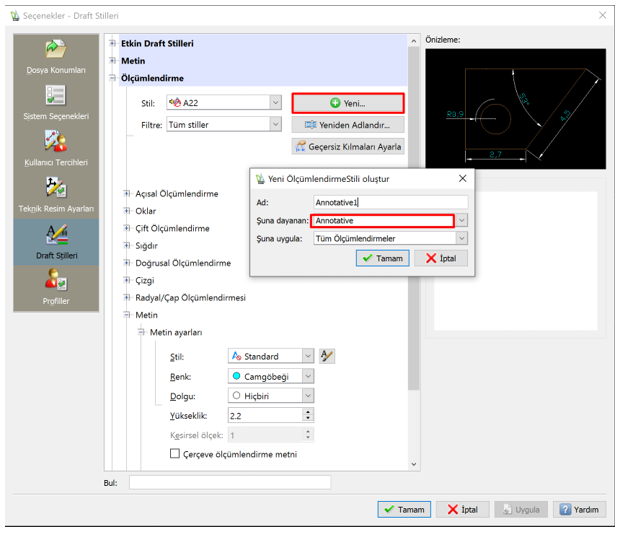Select Sistem Seçenekleri sidebar icon
The width and height of the screenshot is (619, 533).
(56, 102)
